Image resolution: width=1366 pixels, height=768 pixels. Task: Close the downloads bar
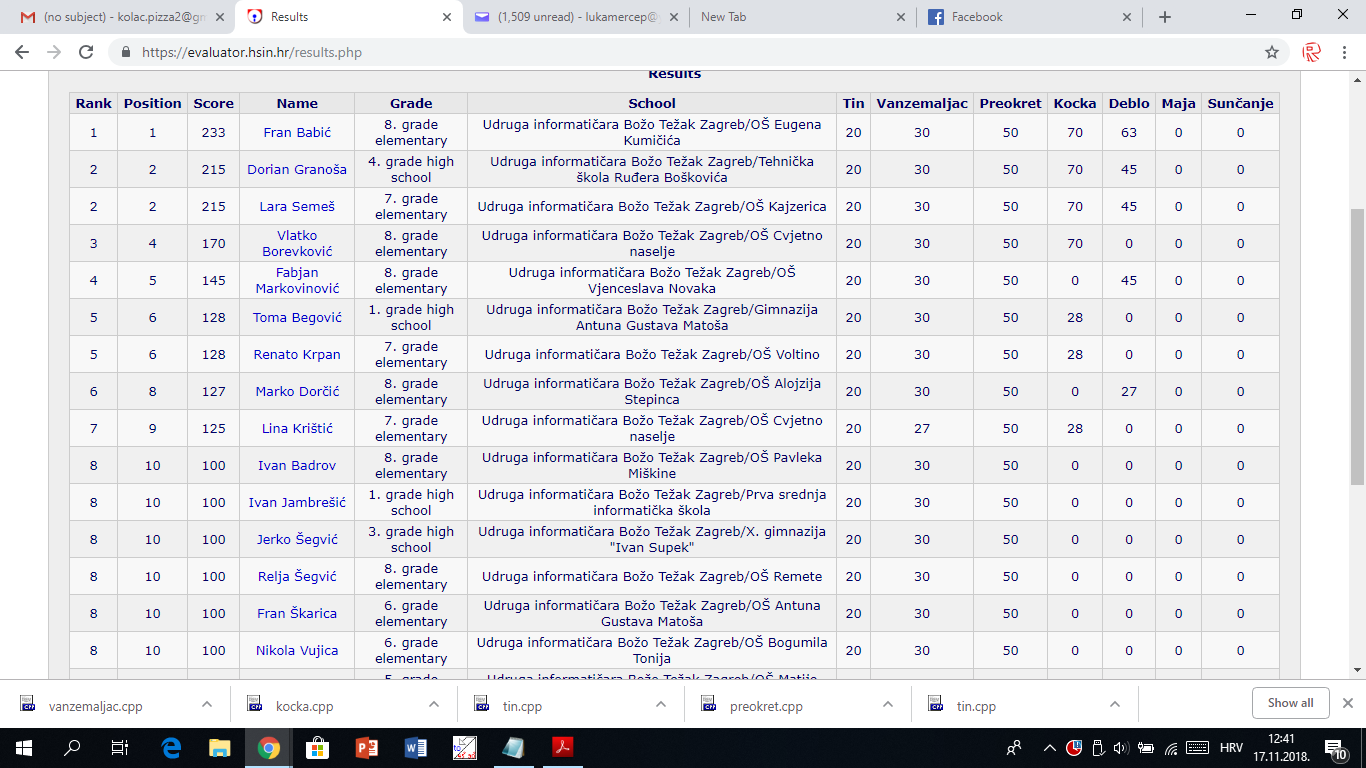coord(1347,703)
